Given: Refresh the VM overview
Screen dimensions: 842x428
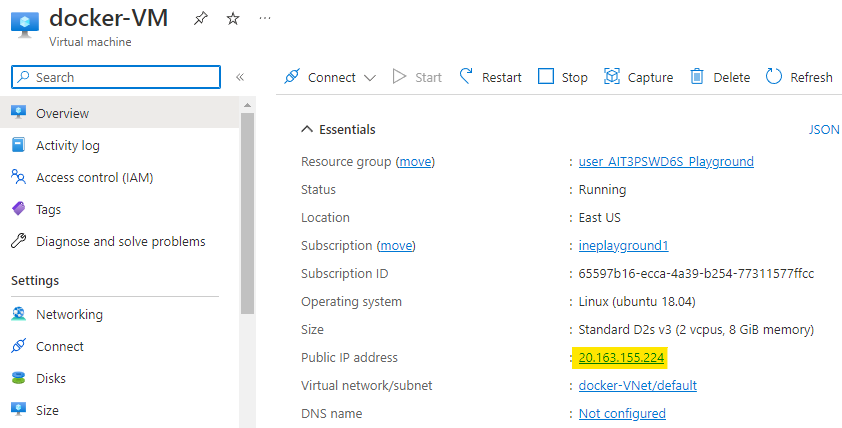Looking at the screenshot, I should (799, 77).
